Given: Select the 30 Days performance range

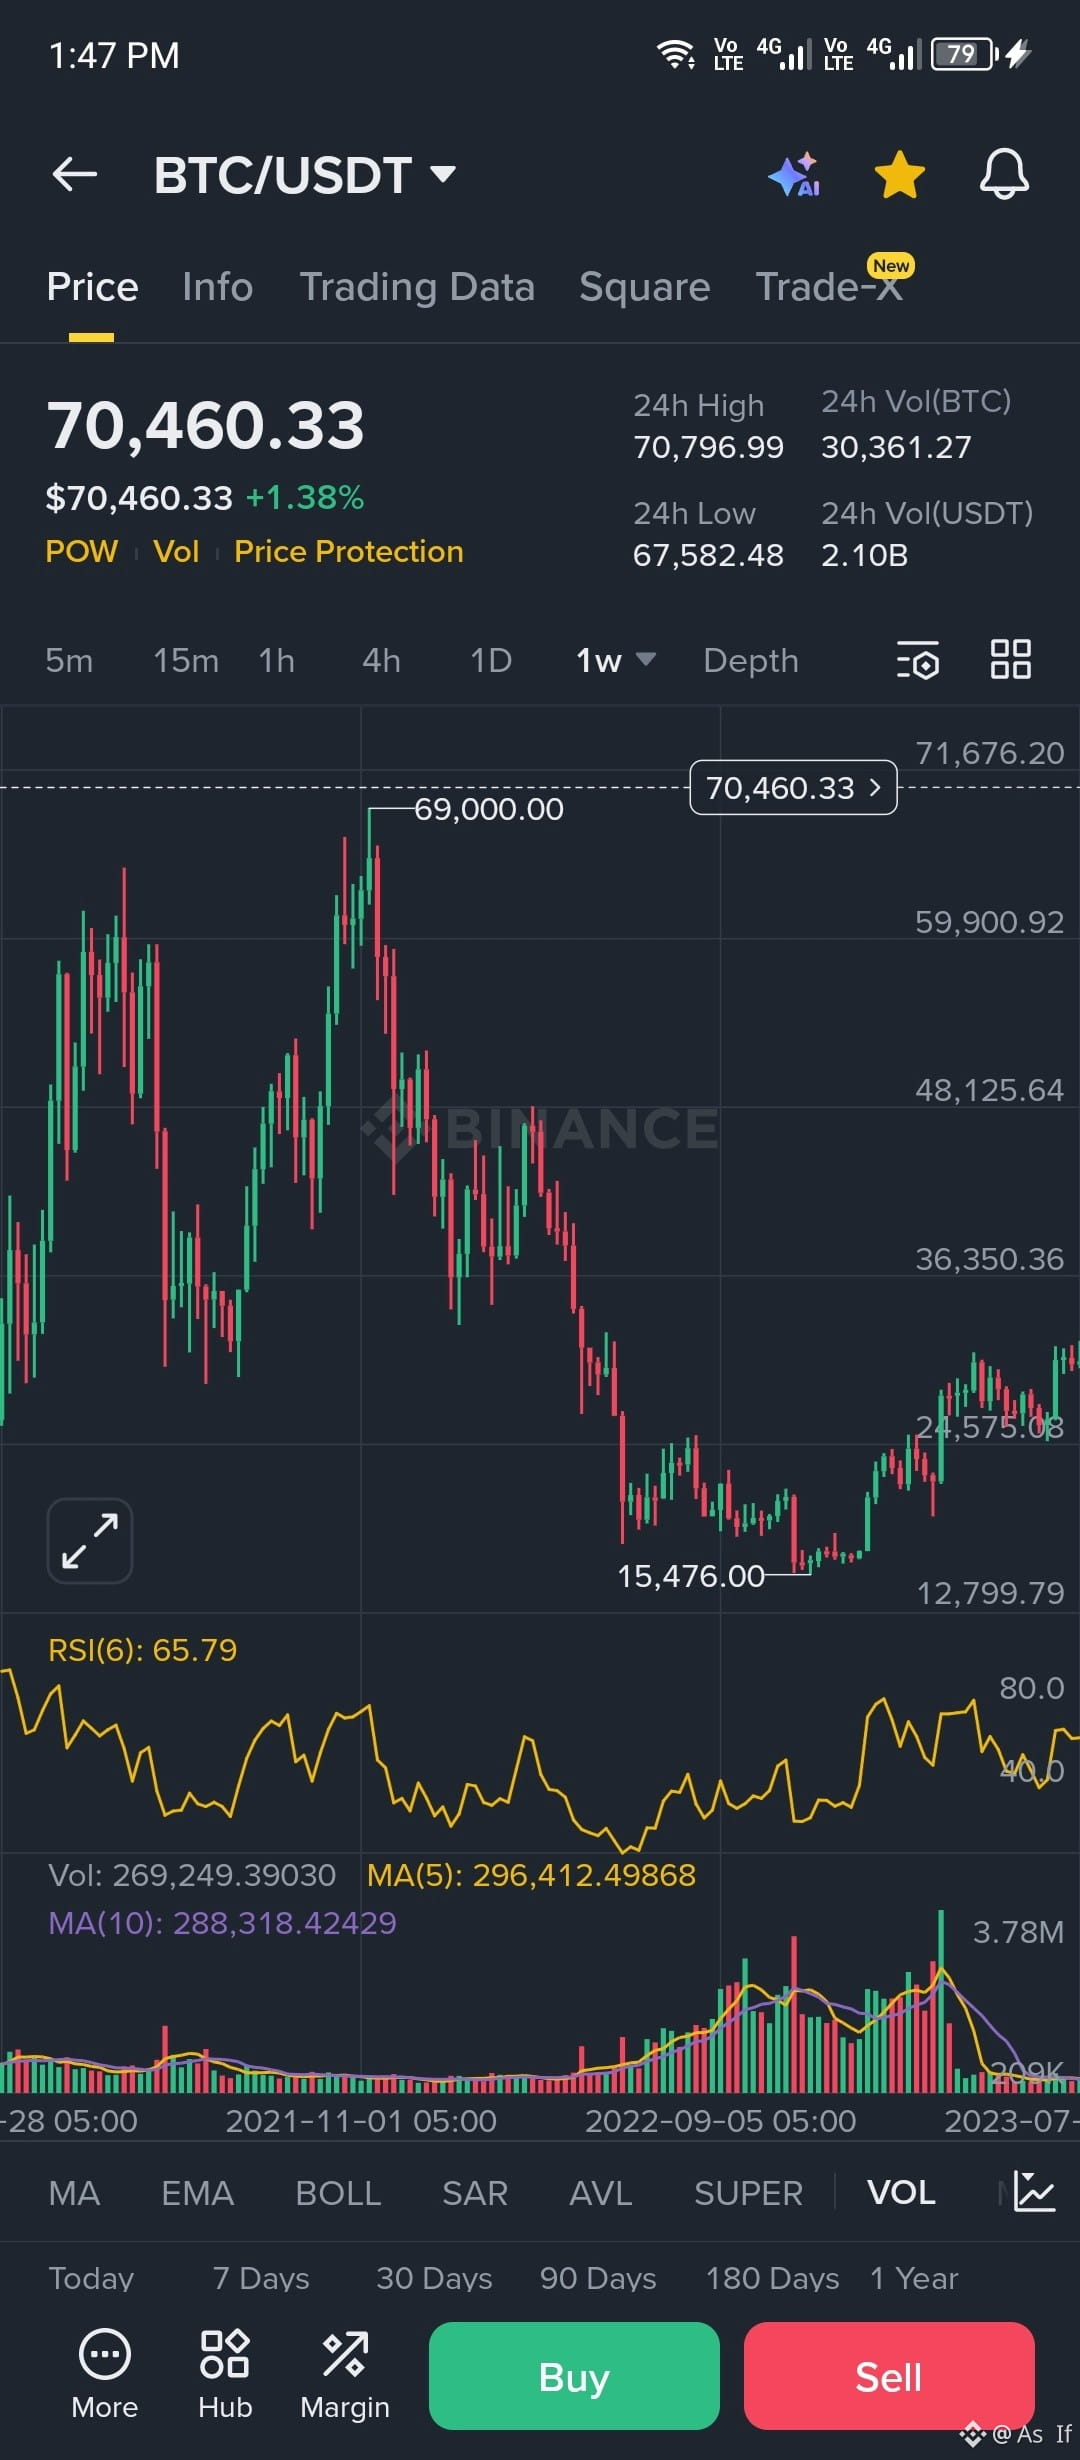Looking at the screenshot, I should point(434,2278).
